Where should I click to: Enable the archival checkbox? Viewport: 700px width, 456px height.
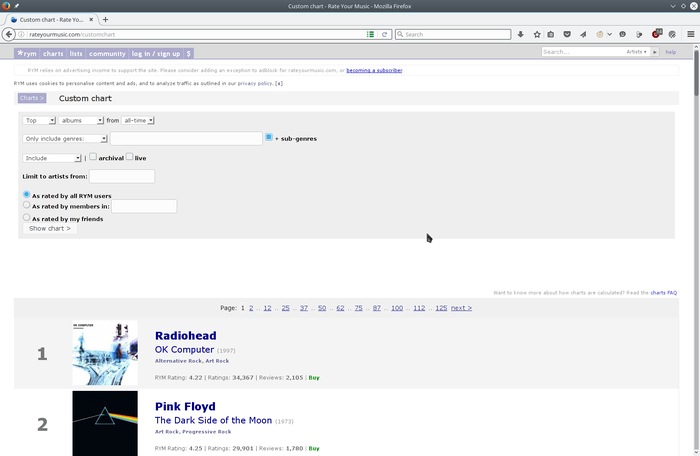point(93,156)
